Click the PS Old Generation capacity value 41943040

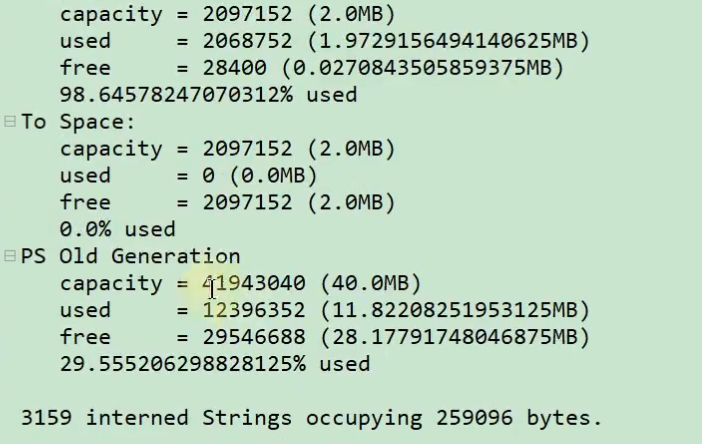(x=253, y=283)
